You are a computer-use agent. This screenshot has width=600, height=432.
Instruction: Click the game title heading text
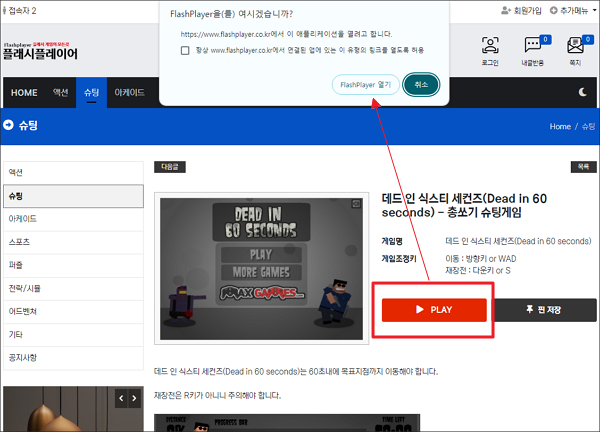(464, 205)
